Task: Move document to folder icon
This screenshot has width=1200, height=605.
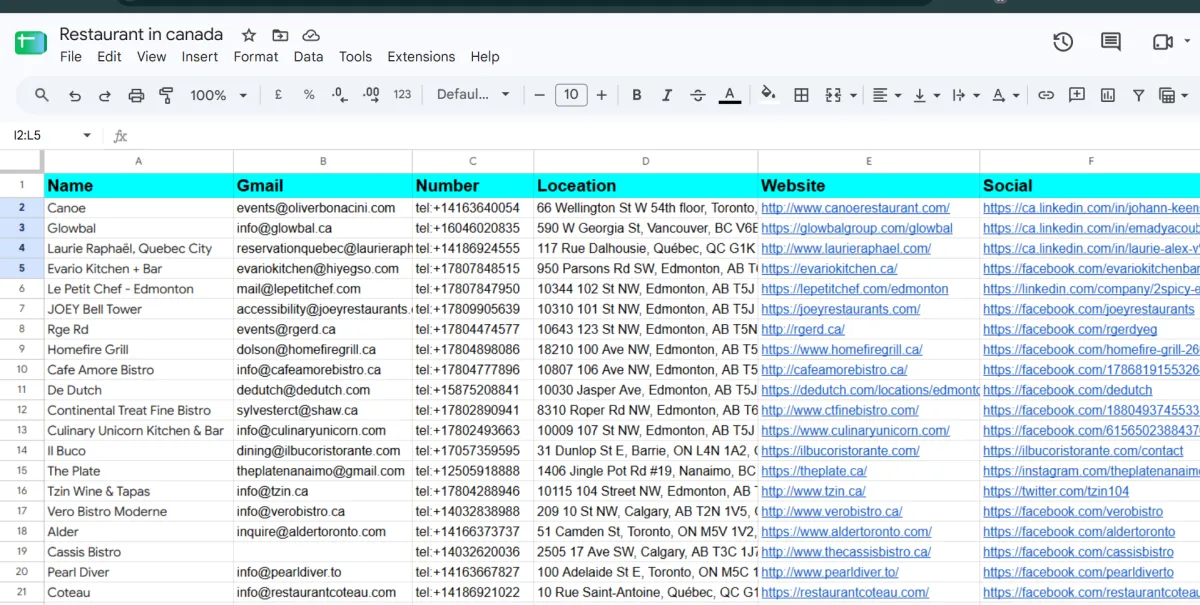Action: (280, 35)
